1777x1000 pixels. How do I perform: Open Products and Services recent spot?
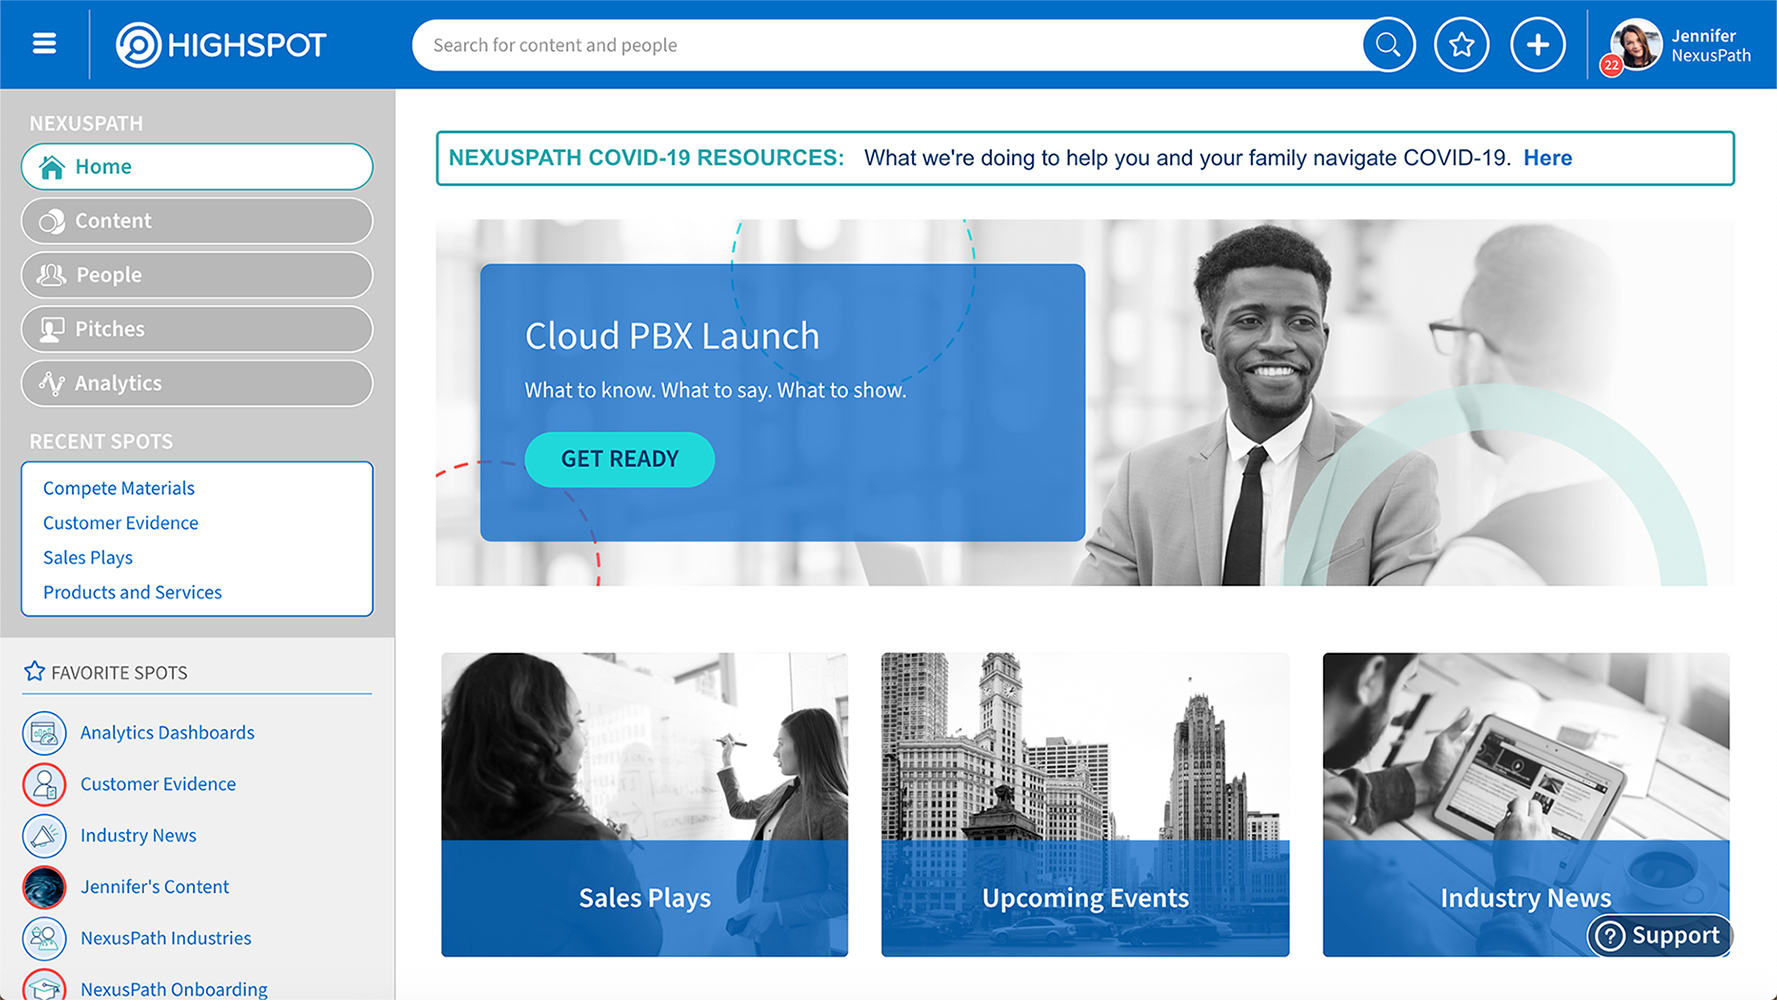(x=132, y=592)
